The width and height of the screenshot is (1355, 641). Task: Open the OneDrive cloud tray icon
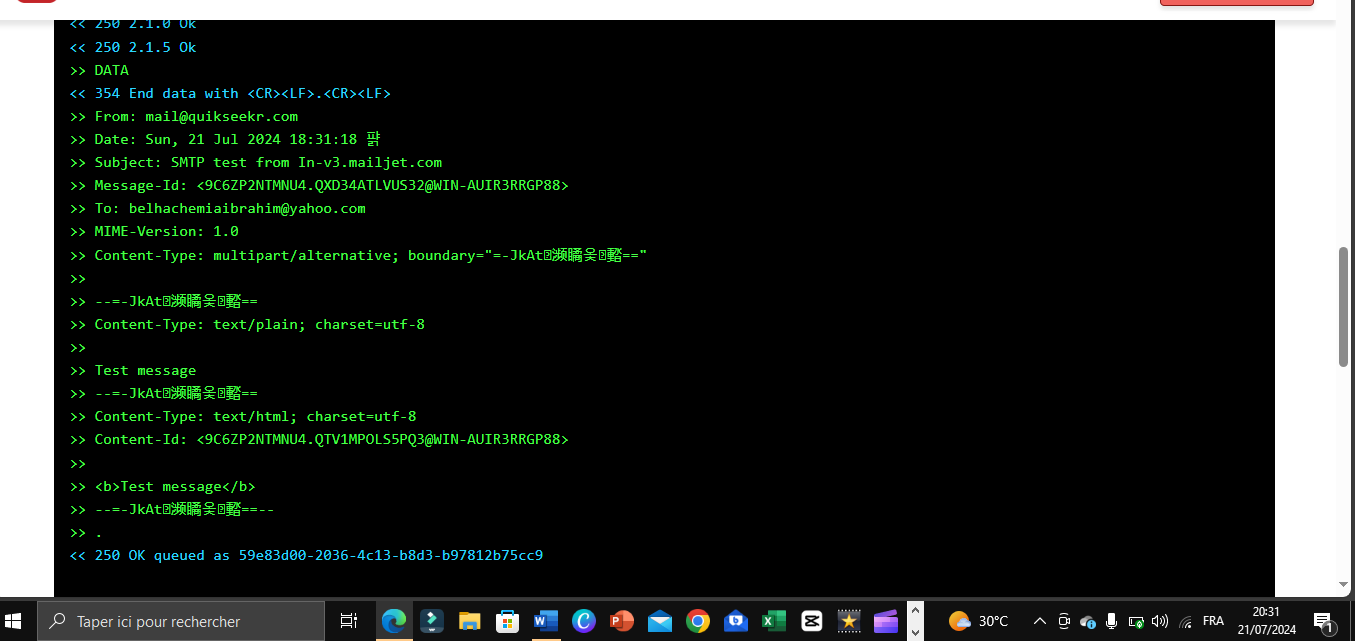click(1088, 621)
